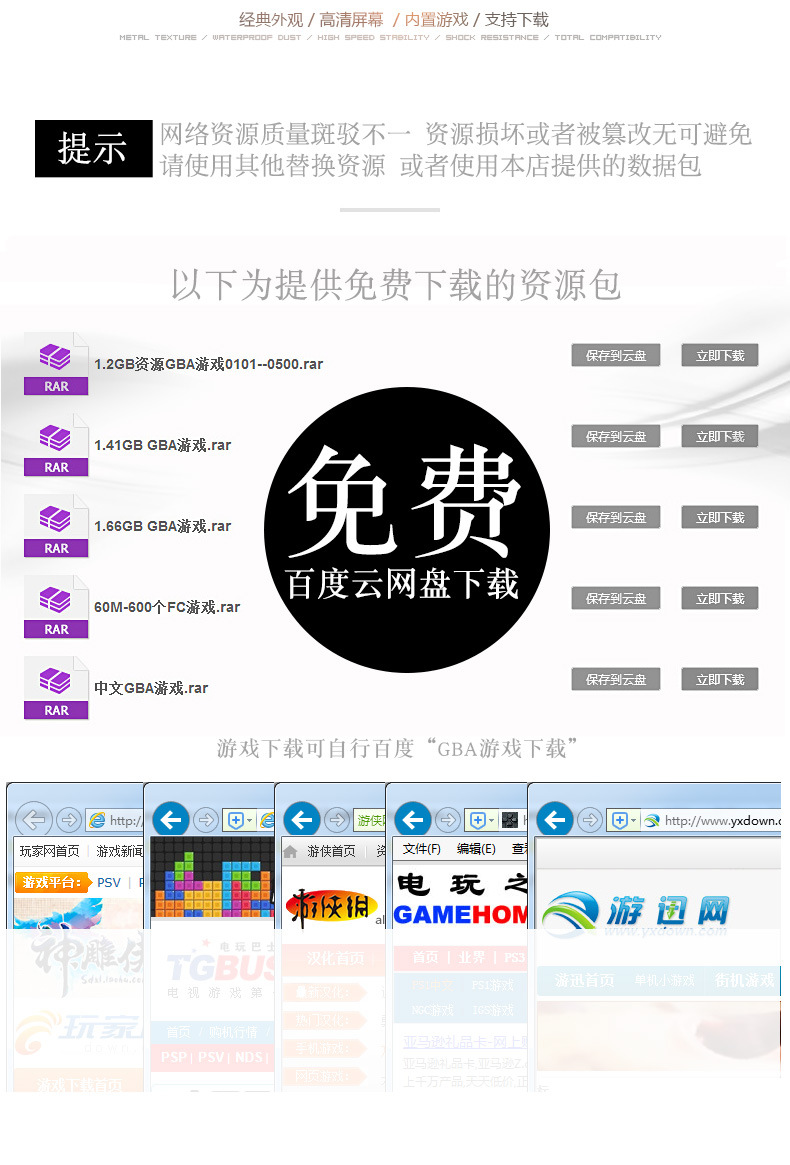Go back in the 玩家网 browser window
The height and width of the screenshot is (1165, 790).
click(x=34, y=820)
